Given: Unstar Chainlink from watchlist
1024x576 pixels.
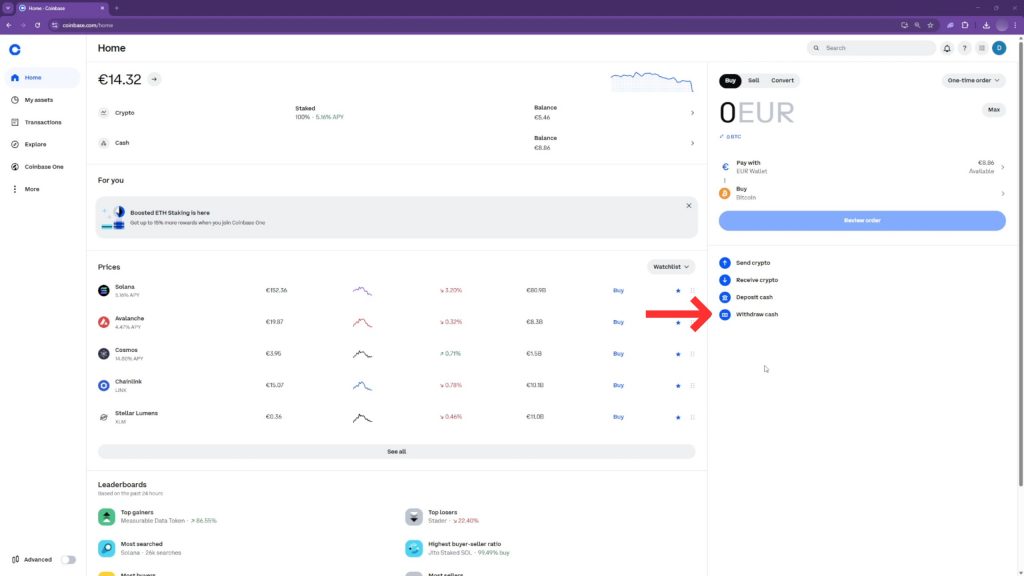Looking at the screenshot, I should pyautogui.click(x=678, y=385).
